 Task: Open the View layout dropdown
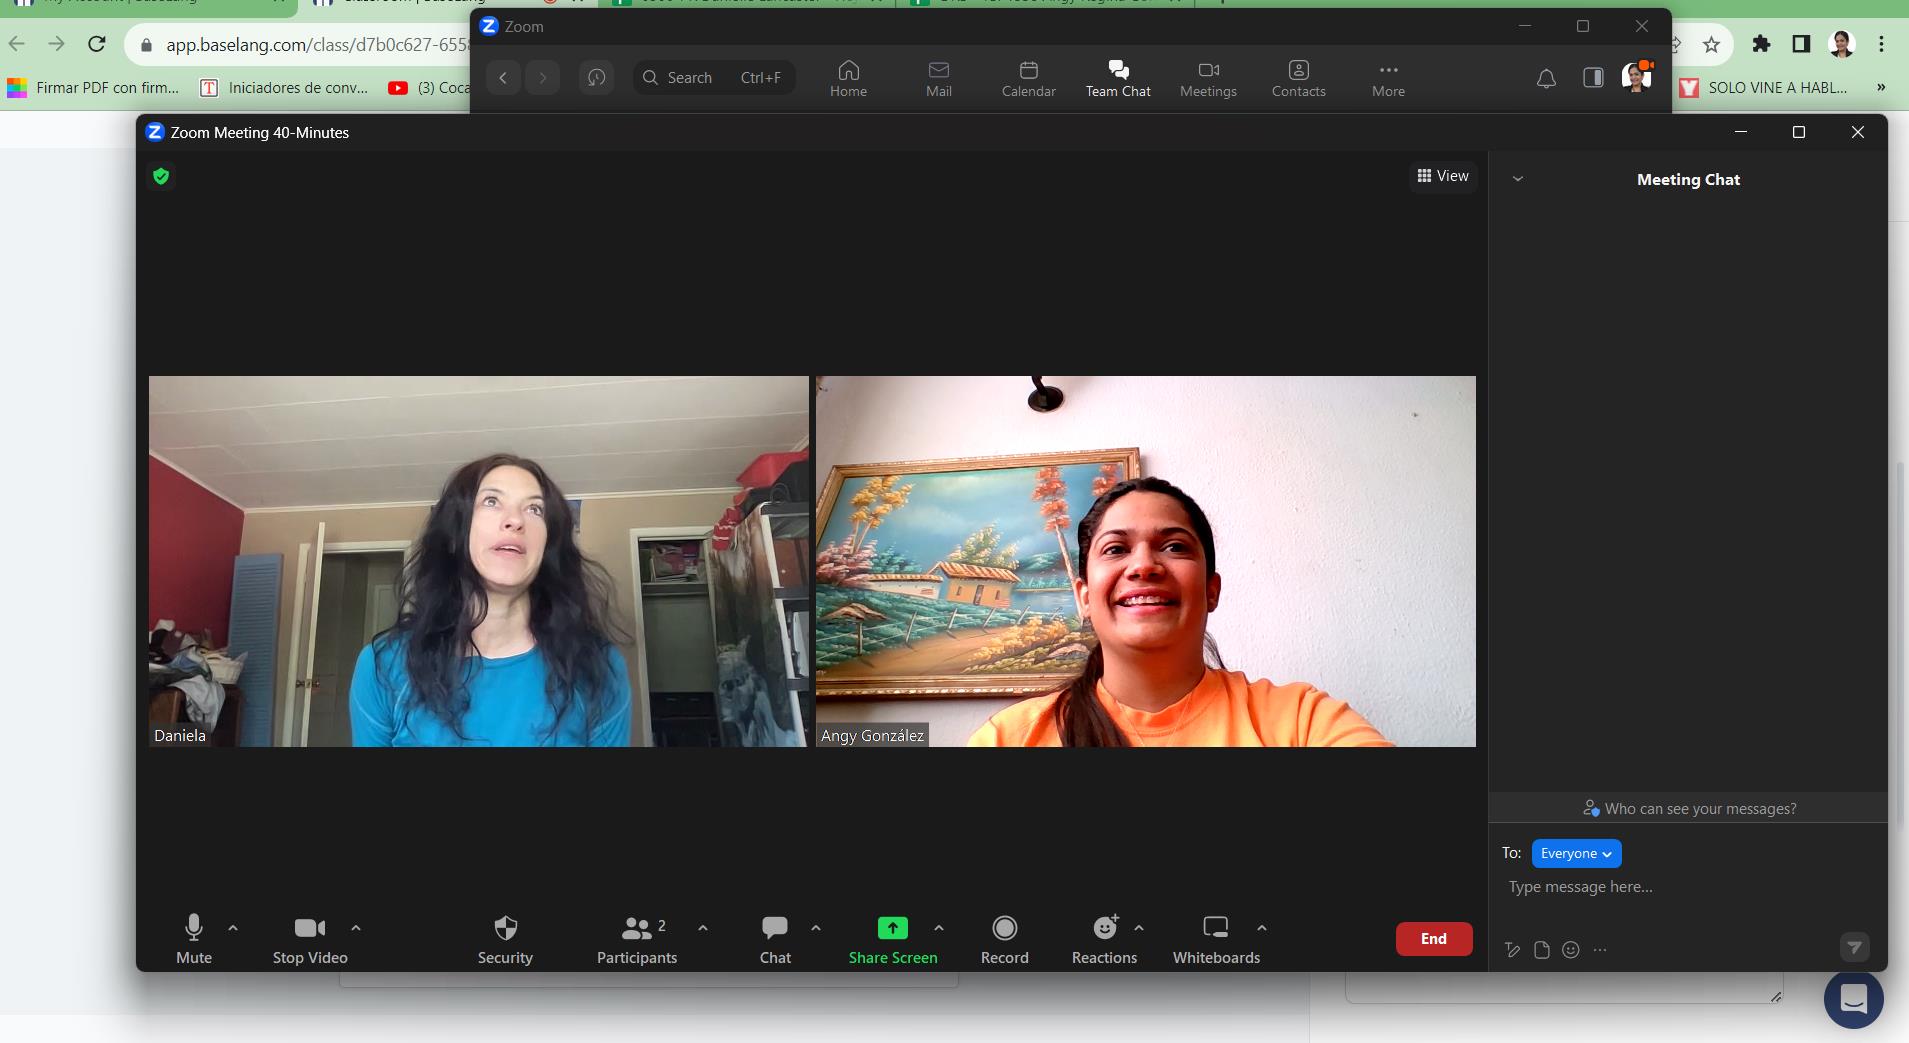point(1443,176)
